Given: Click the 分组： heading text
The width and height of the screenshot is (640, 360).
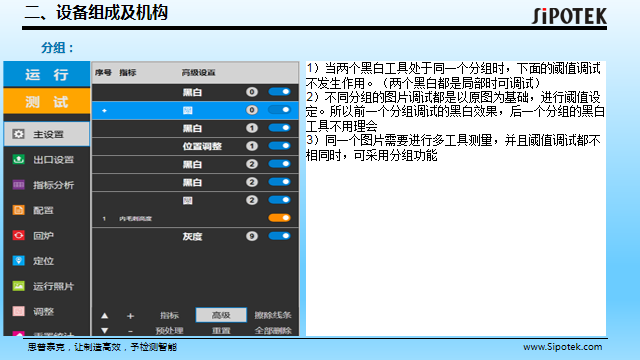Looking at the screenshot, I should [x=57, y=48].
